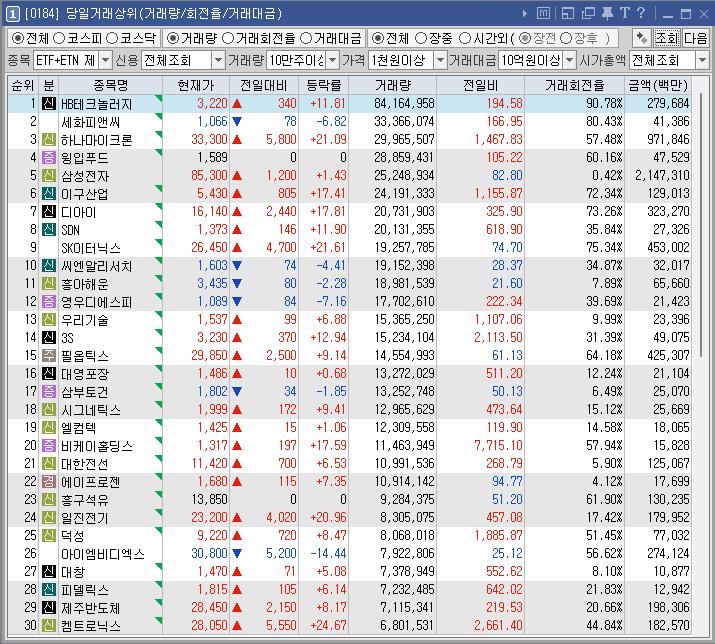Select the 장중 radio button
This screenshot has height=644, width=715.
tap(421, 38)
